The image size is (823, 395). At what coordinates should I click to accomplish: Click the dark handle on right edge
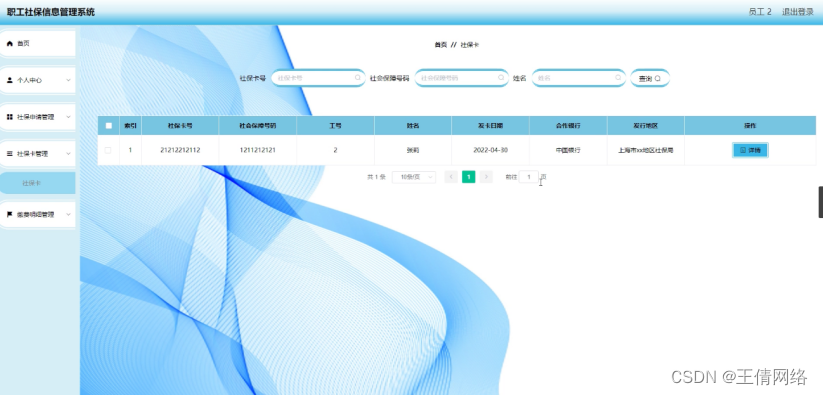(821, 202)
